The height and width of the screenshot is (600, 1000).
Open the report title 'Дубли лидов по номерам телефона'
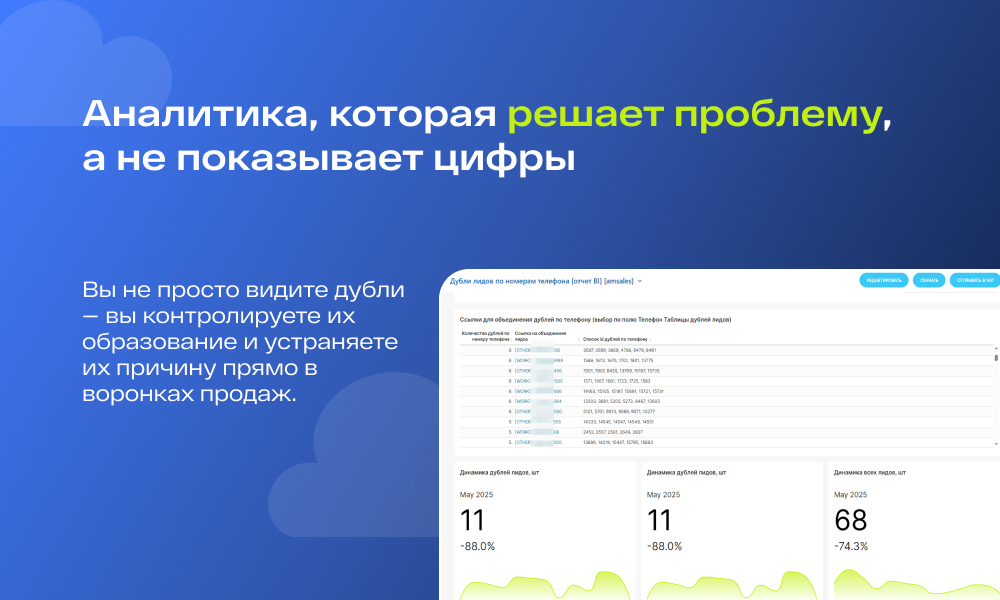541,281
